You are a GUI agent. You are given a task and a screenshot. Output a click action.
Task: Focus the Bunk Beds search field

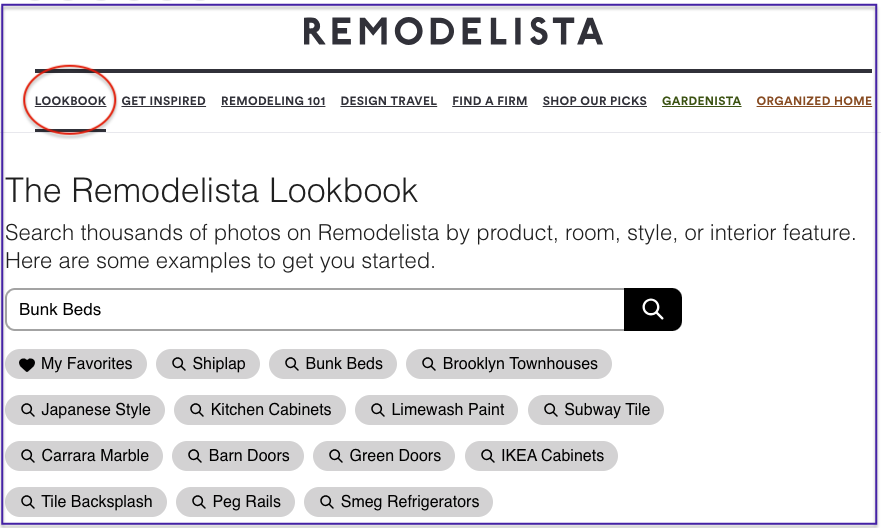(315, 309)
